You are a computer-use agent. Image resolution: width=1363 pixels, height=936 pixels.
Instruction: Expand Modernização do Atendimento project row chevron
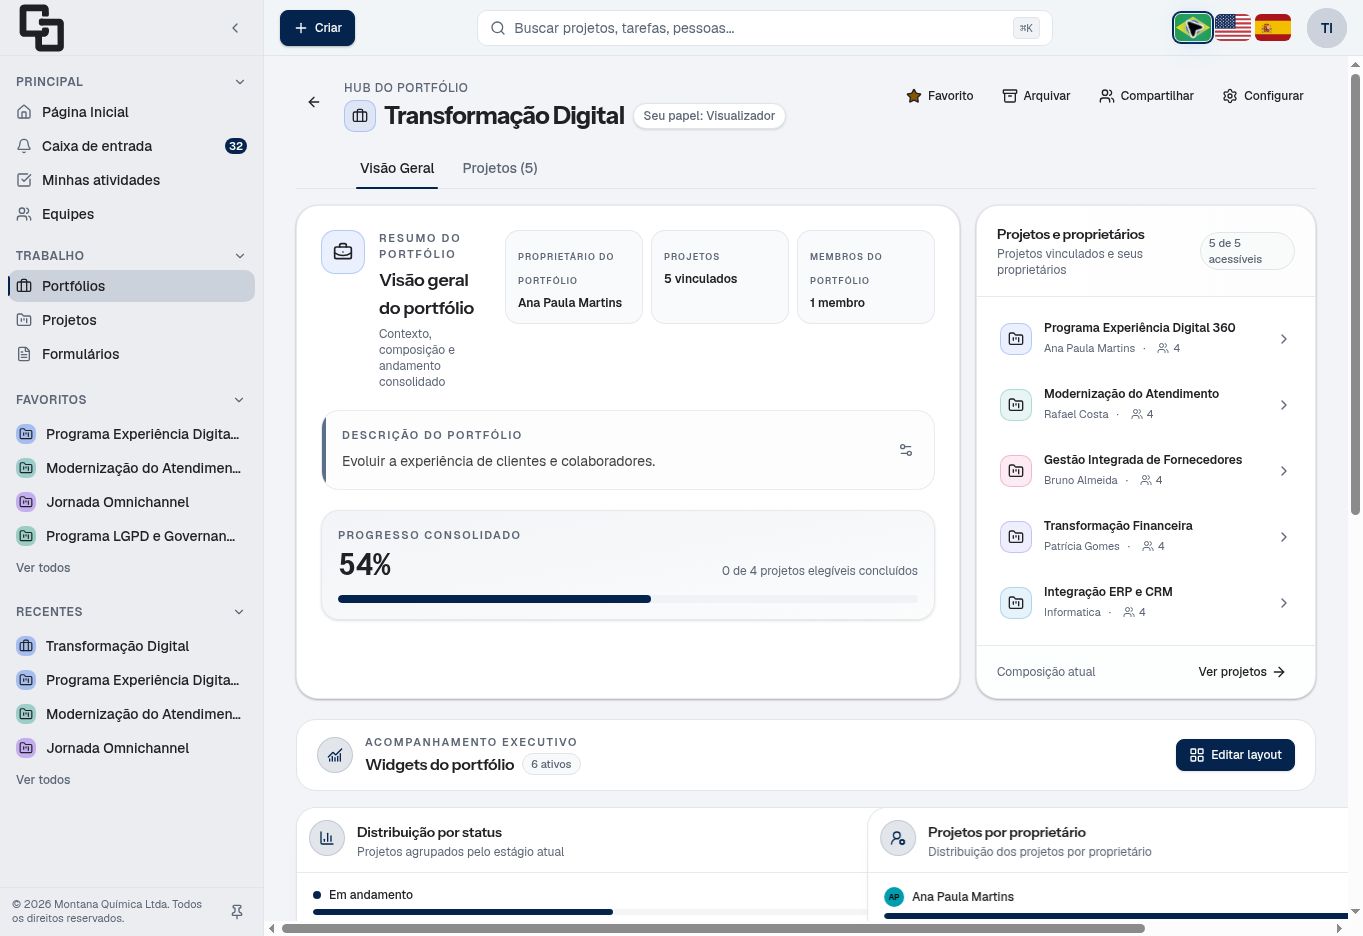1284,405
